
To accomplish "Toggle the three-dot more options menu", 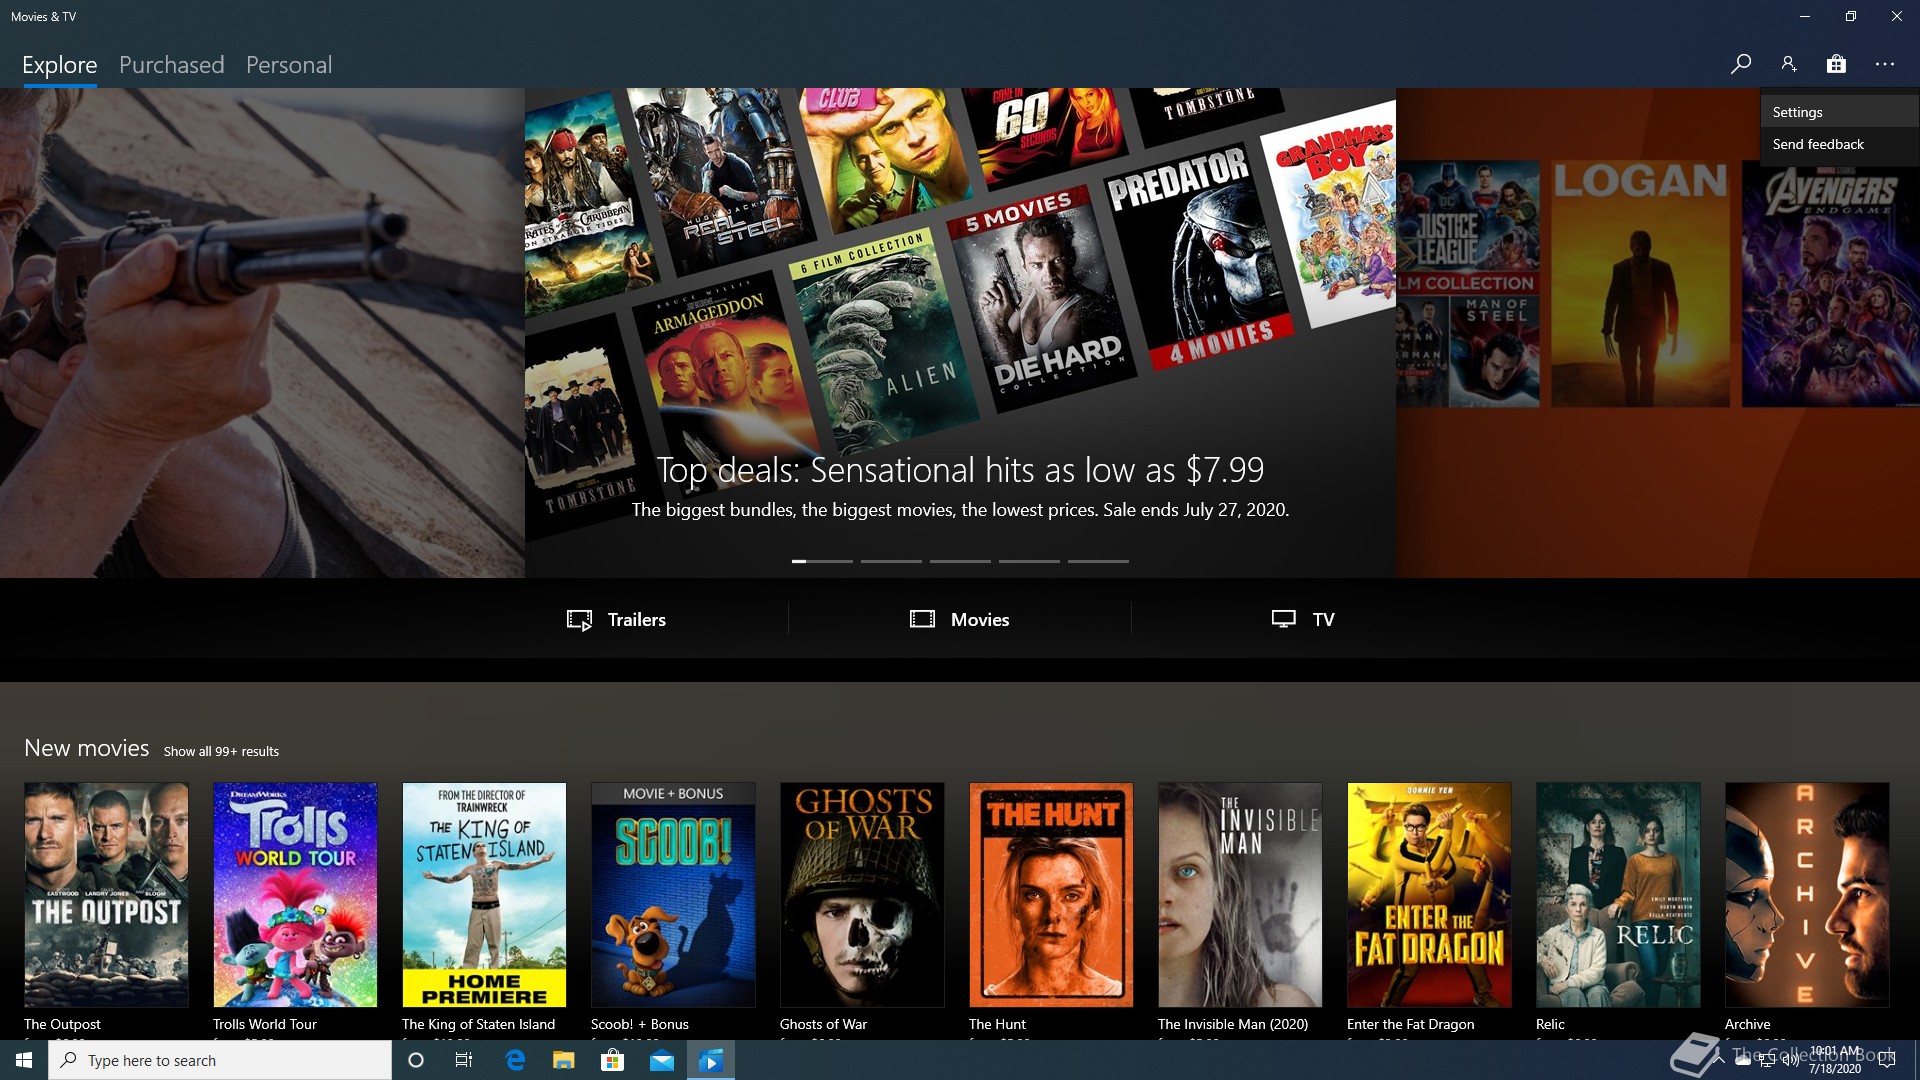I will click(x=1885, y=64).
